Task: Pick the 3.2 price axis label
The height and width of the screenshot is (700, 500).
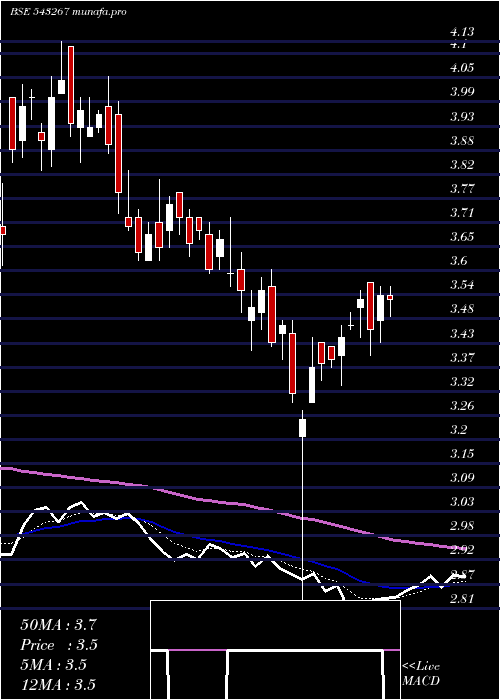Action: point(458,430)
